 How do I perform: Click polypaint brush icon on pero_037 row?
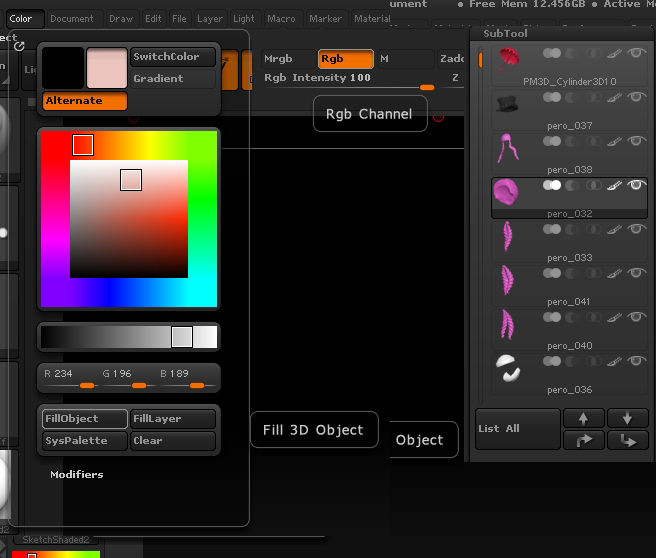(x=614, y=97)
